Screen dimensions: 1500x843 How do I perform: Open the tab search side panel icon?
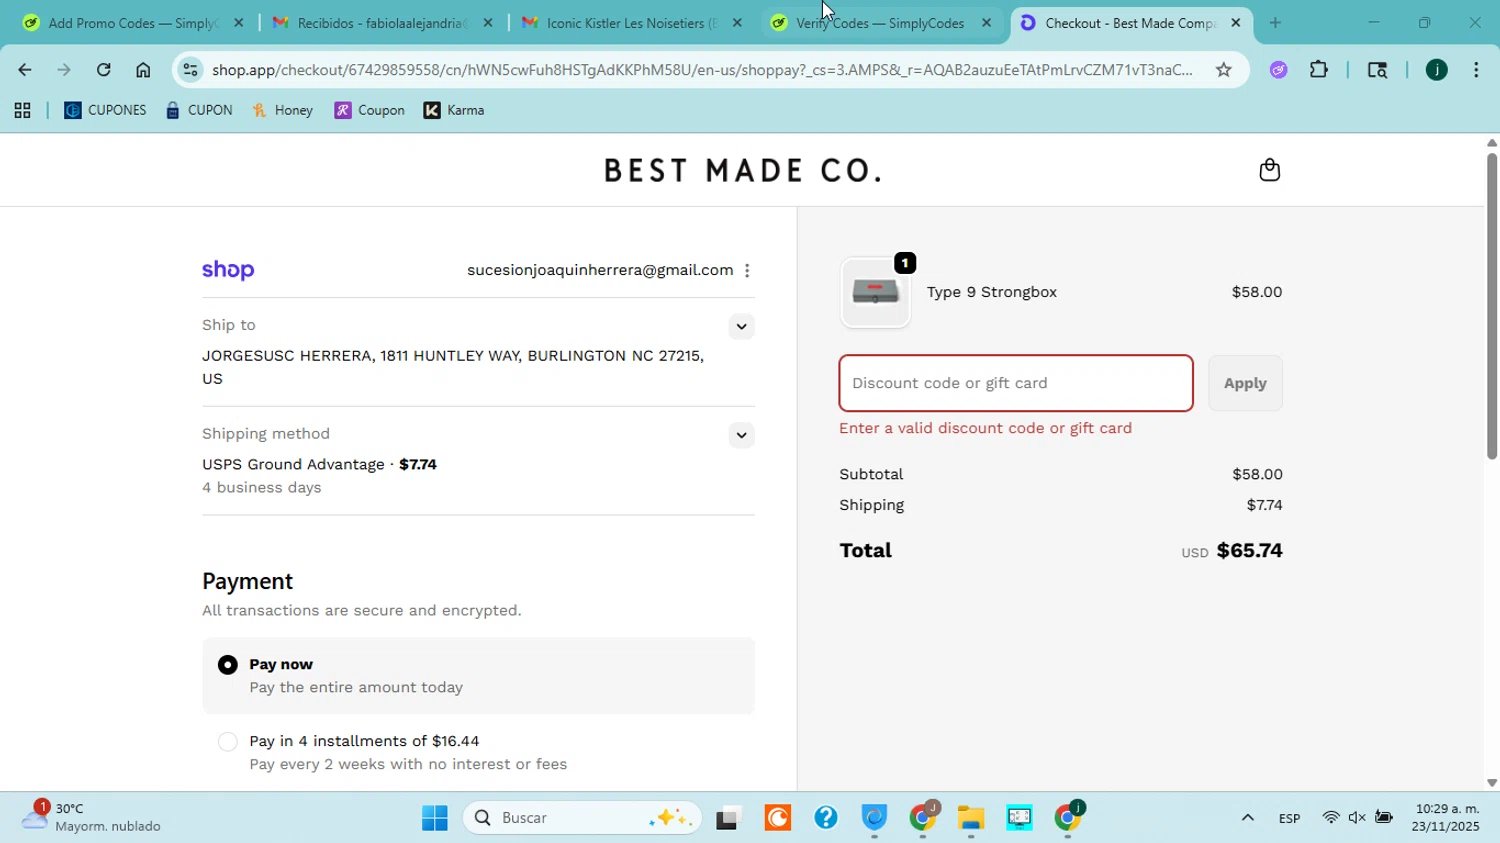pyautogui.click(x=1377, y=70)
